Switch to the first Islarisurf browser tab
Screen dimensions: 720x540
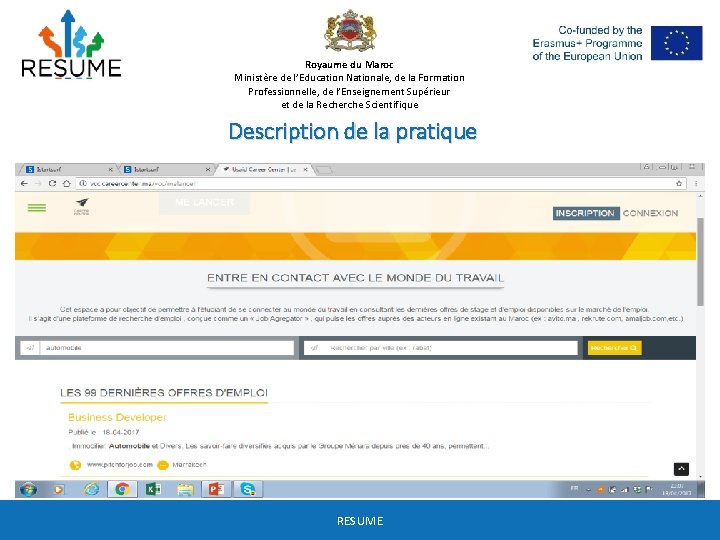67,169
